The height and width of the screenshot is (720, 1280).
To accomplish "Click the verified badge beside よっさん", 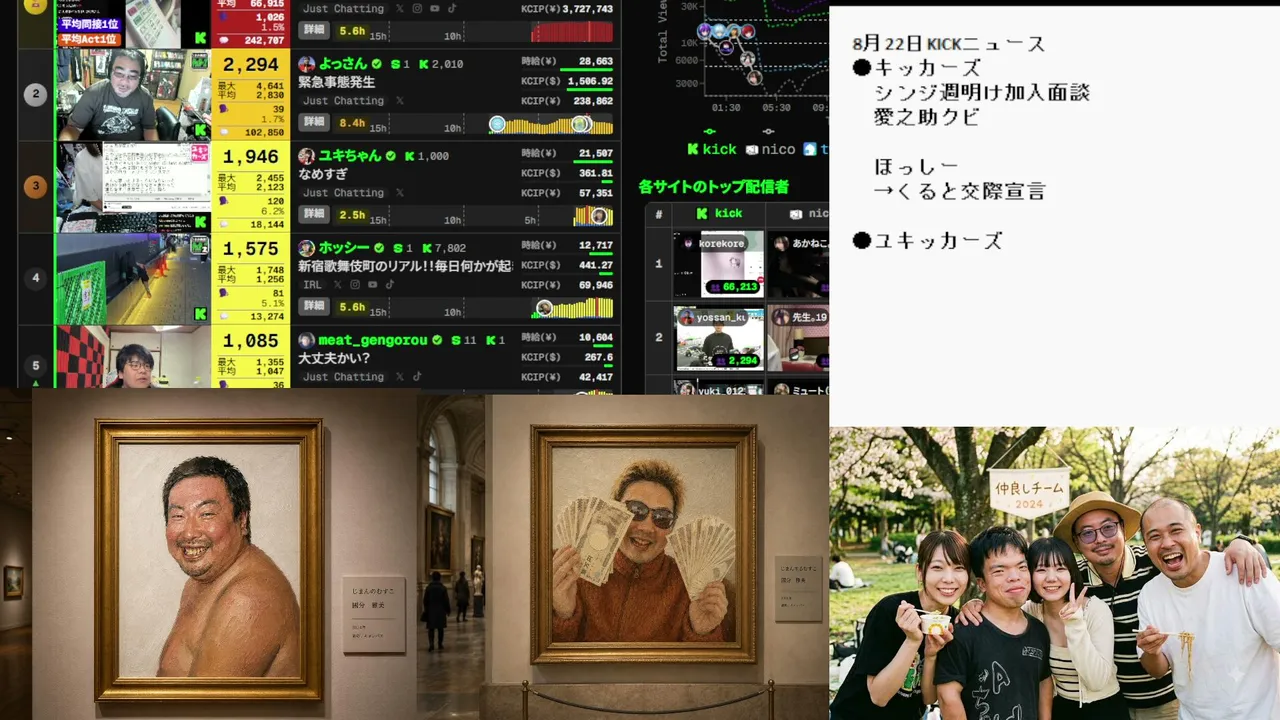I will point(379,64).
